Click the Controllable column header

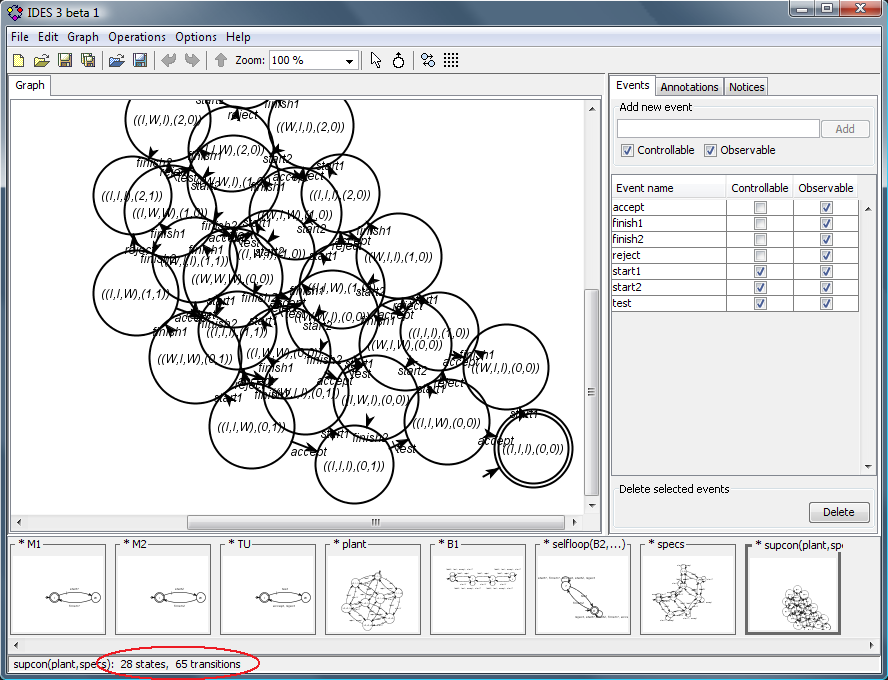[x=759, y=188]
